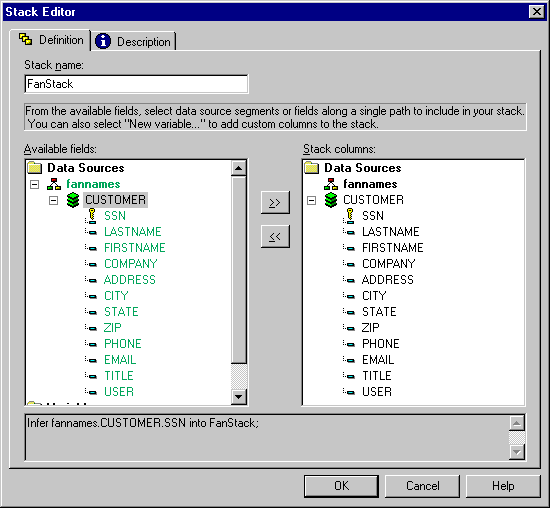550x508 pixels.
Task: Click USER field icon in Available fields
Action: 91,392
